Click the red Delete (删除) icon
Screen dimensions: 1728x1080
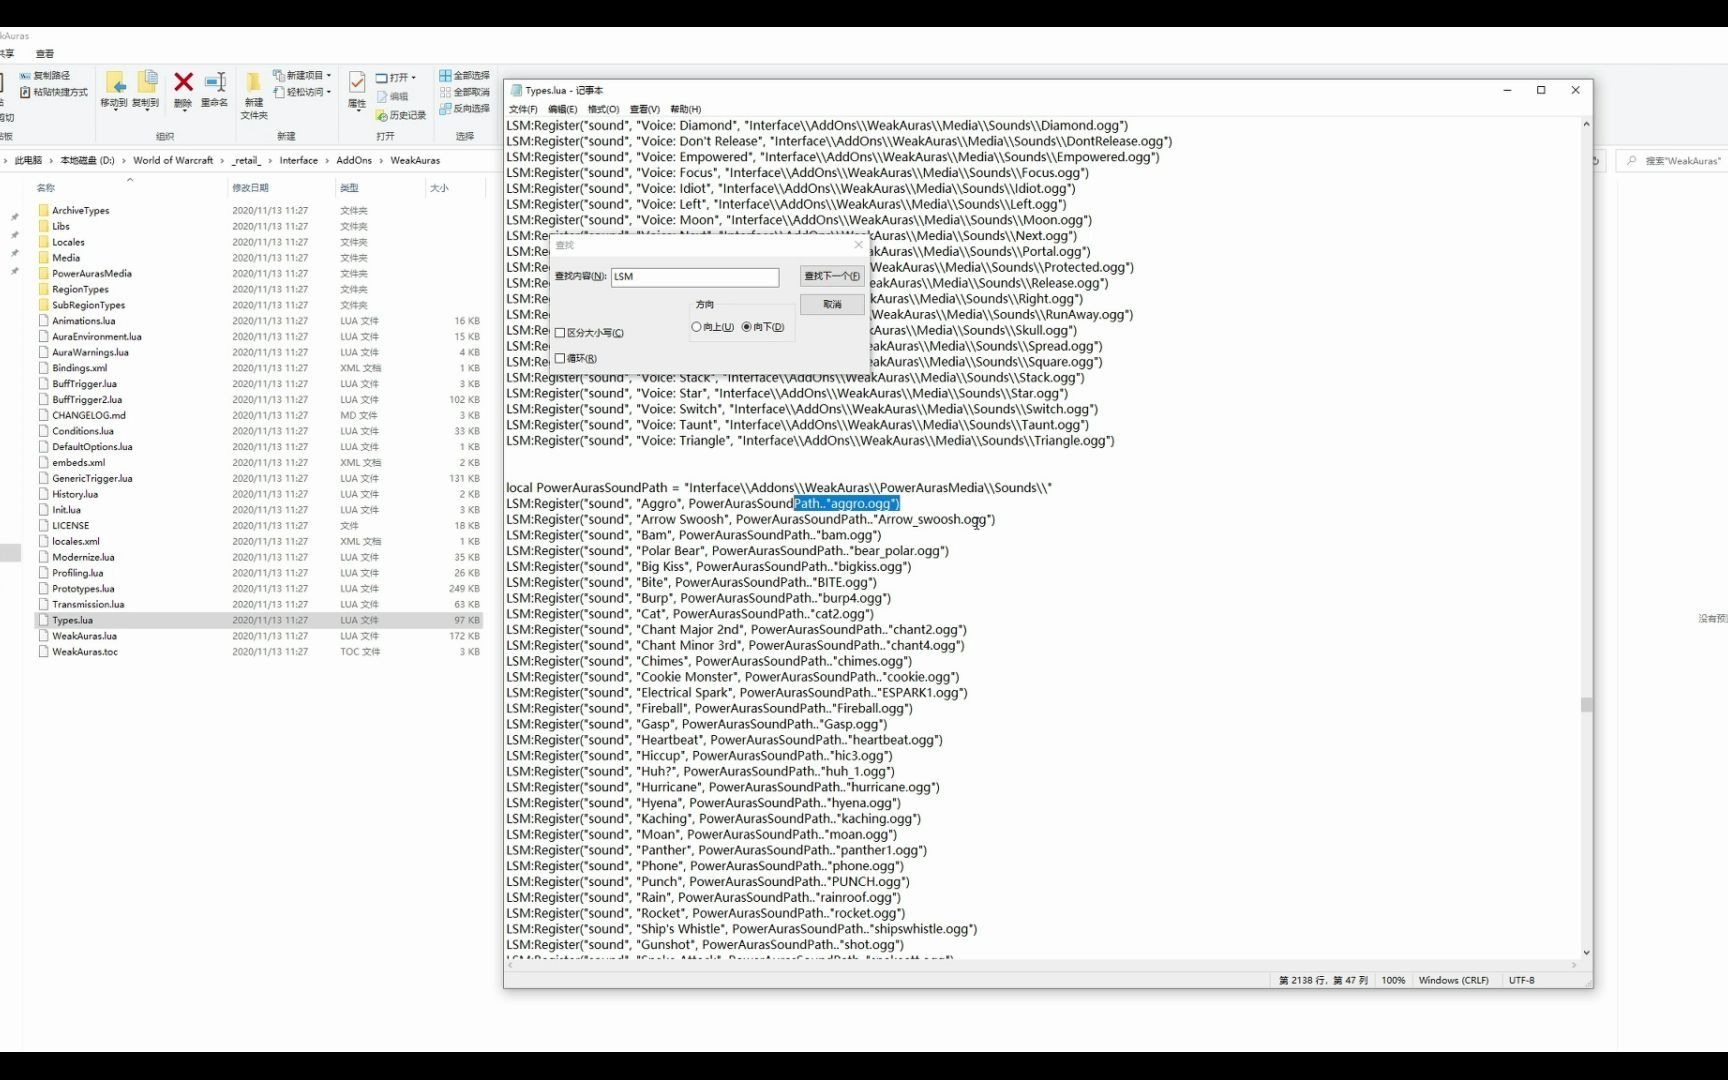[x=183, y=82]
